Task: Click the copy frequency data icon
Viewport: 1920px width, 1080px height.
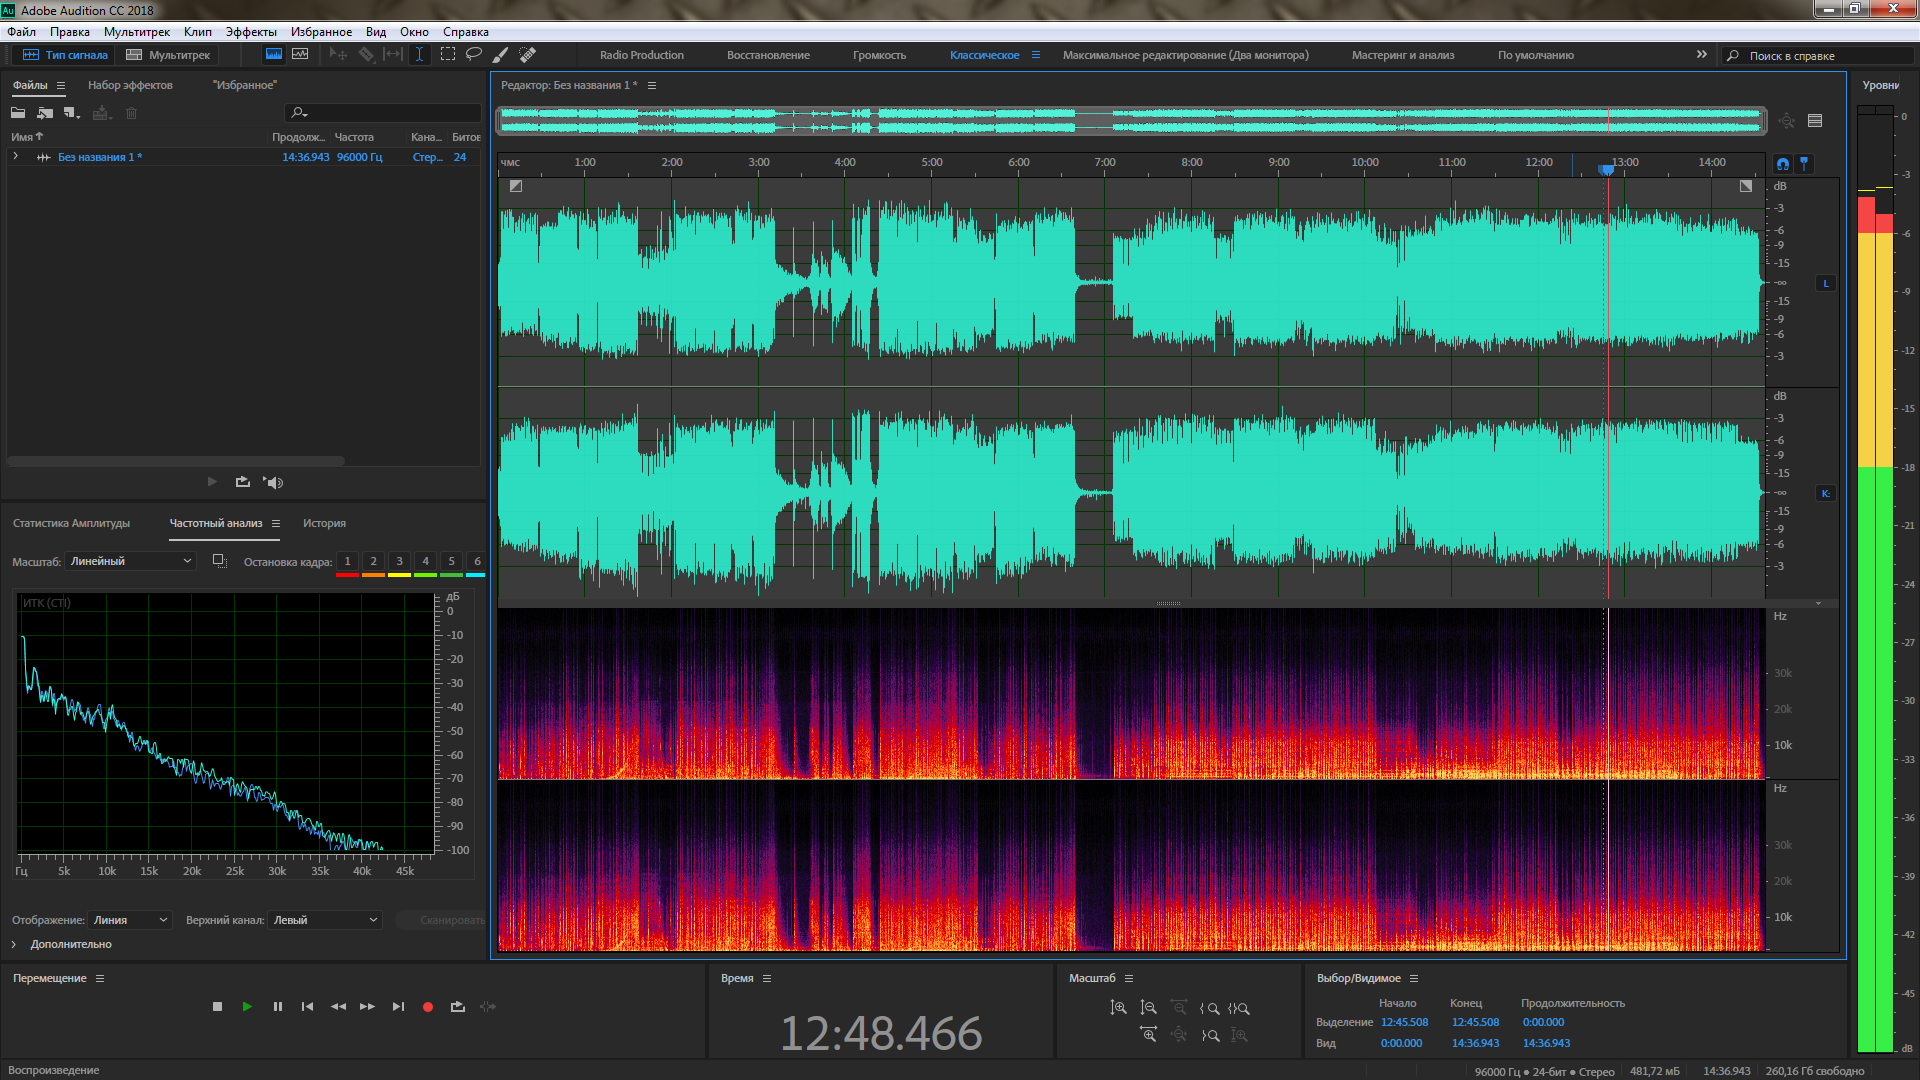Action: [x=219, y=561]
